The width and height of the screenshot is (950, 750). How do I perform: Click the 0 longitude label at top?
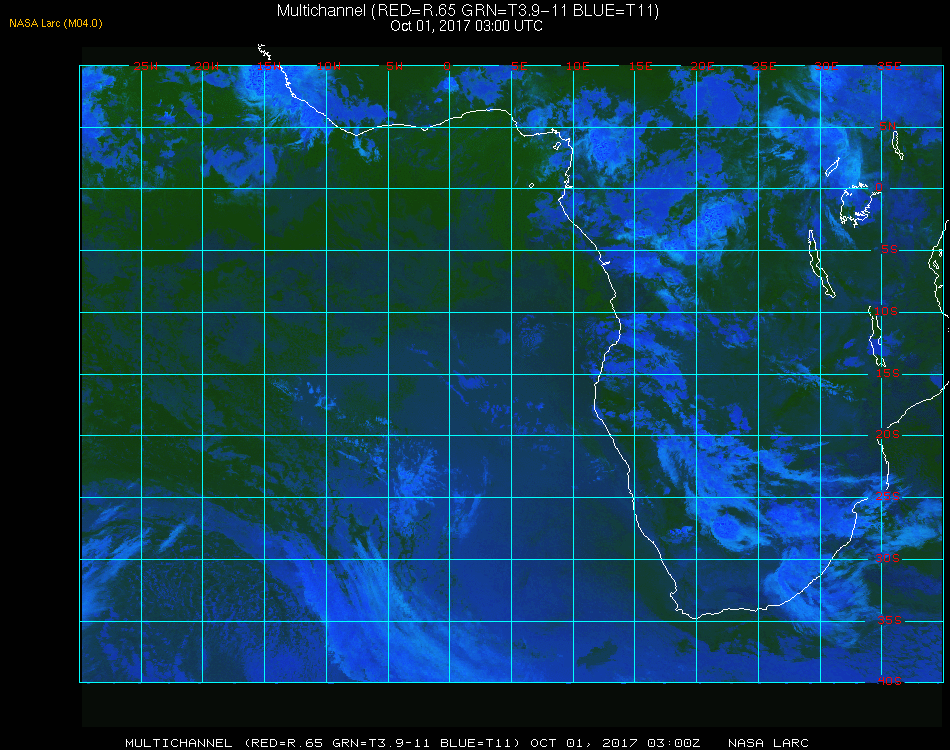coord(447,66)
